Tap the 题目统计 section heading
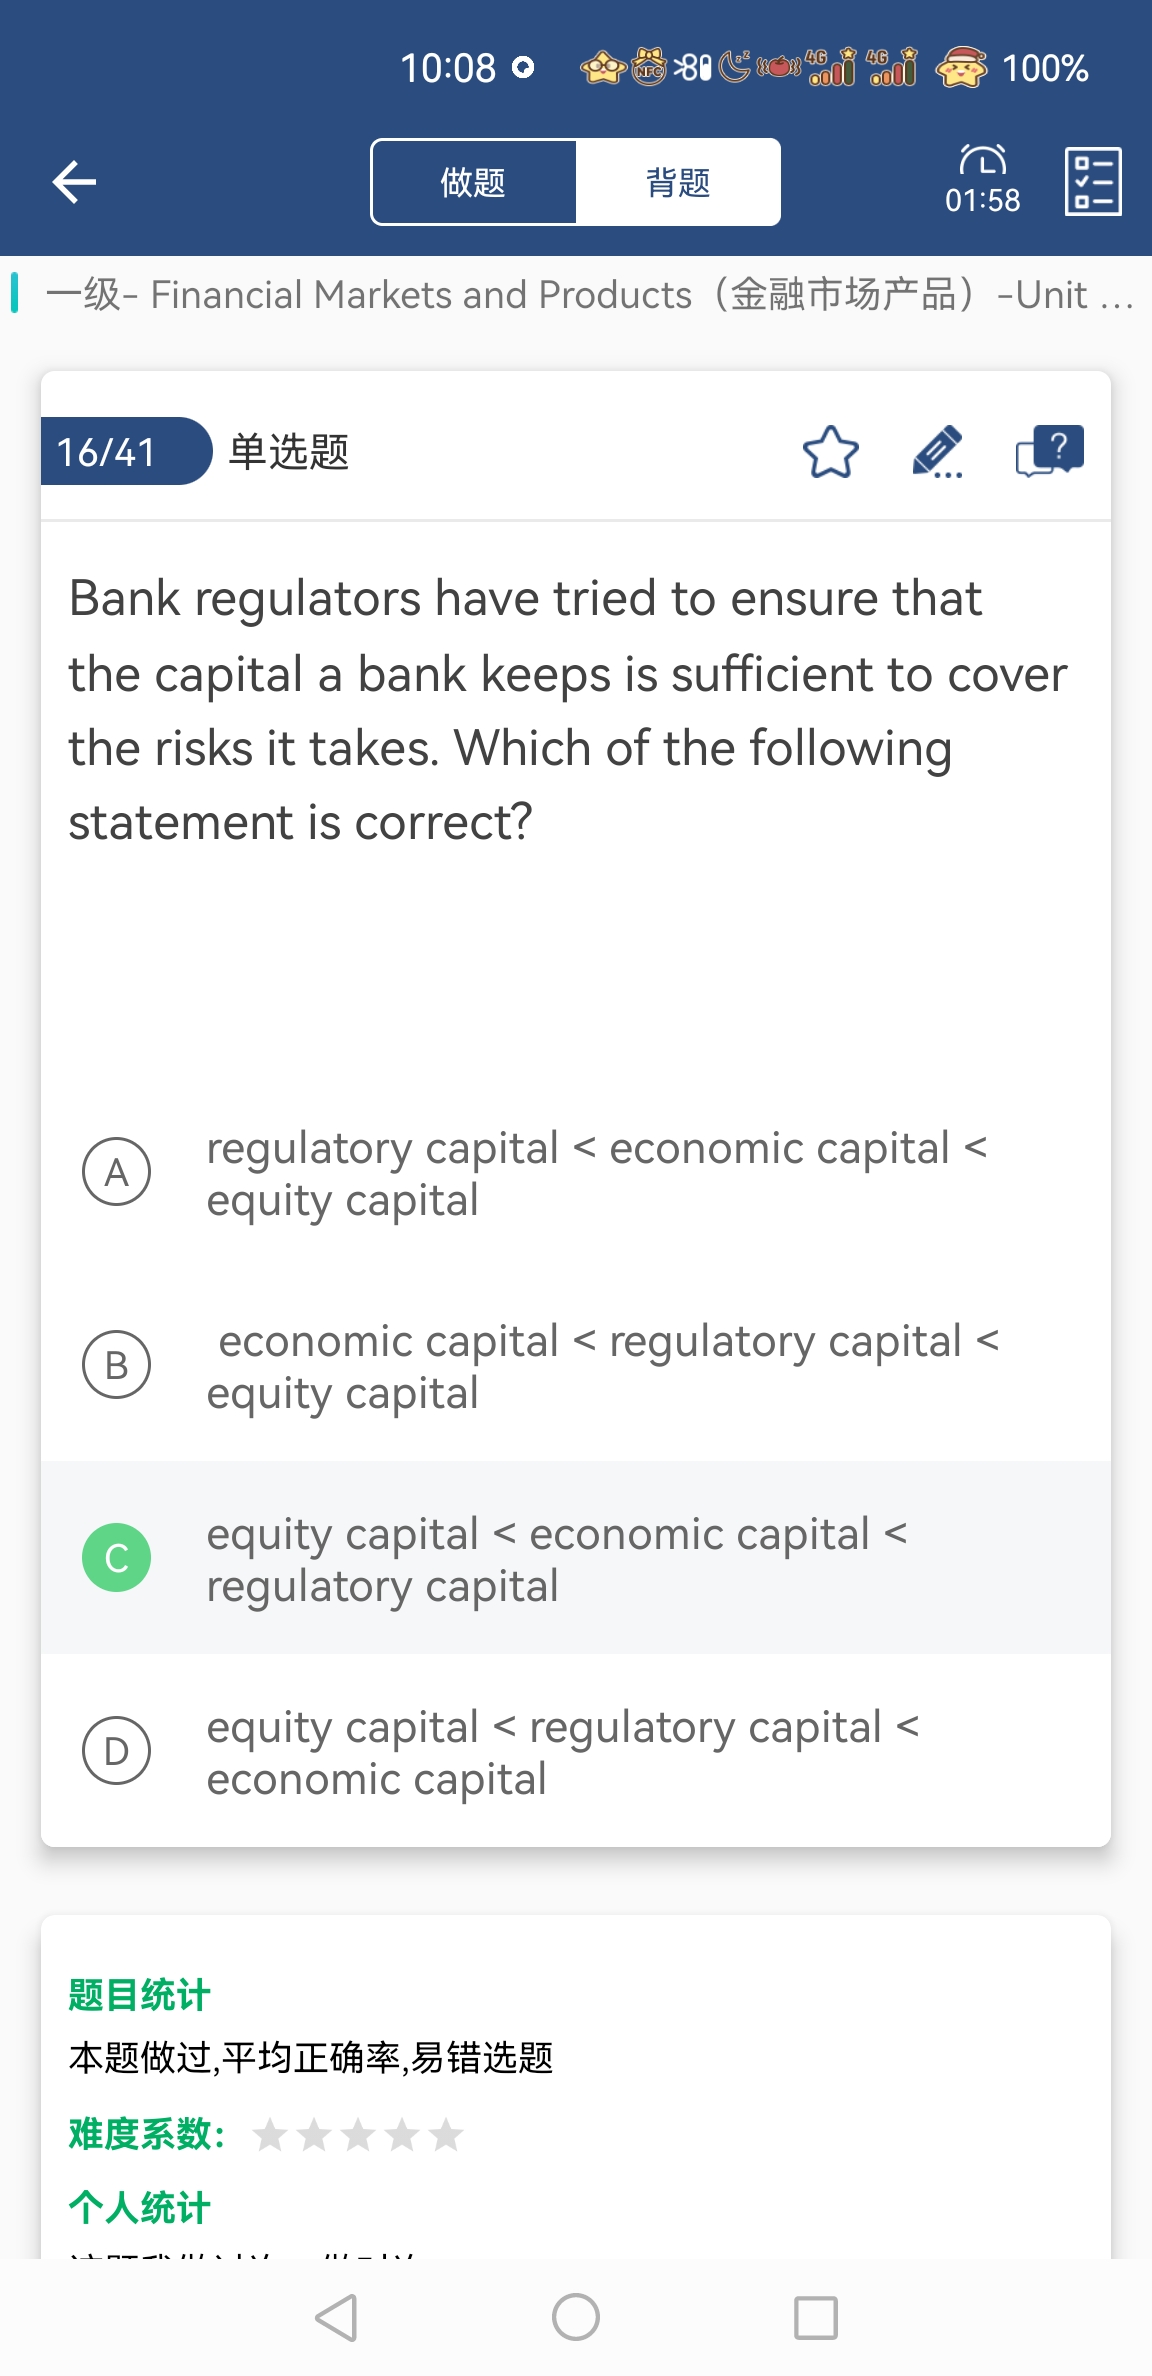Viewport: 1152px width, 2376px height. (139, 1995)
